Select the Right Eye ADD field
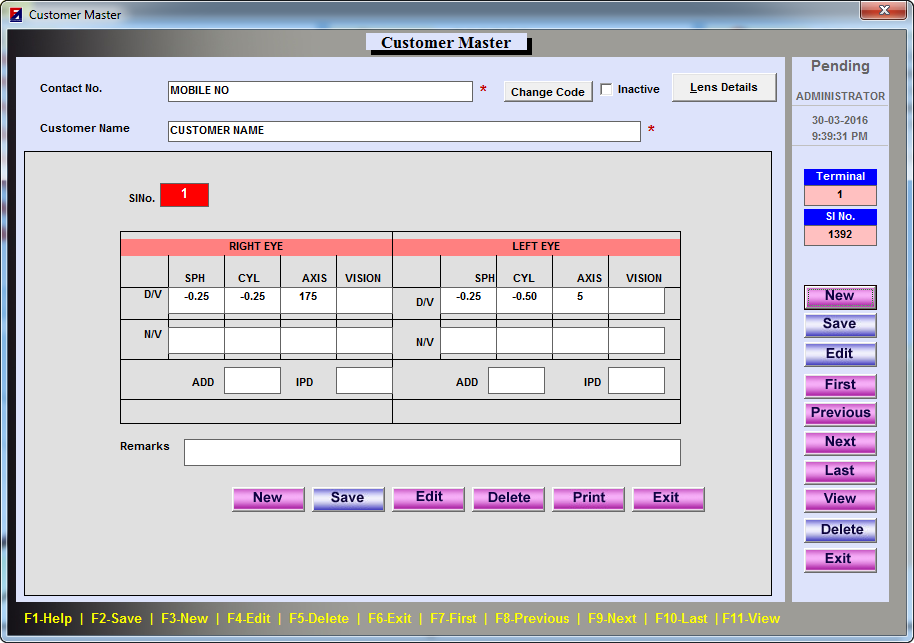 252,381
